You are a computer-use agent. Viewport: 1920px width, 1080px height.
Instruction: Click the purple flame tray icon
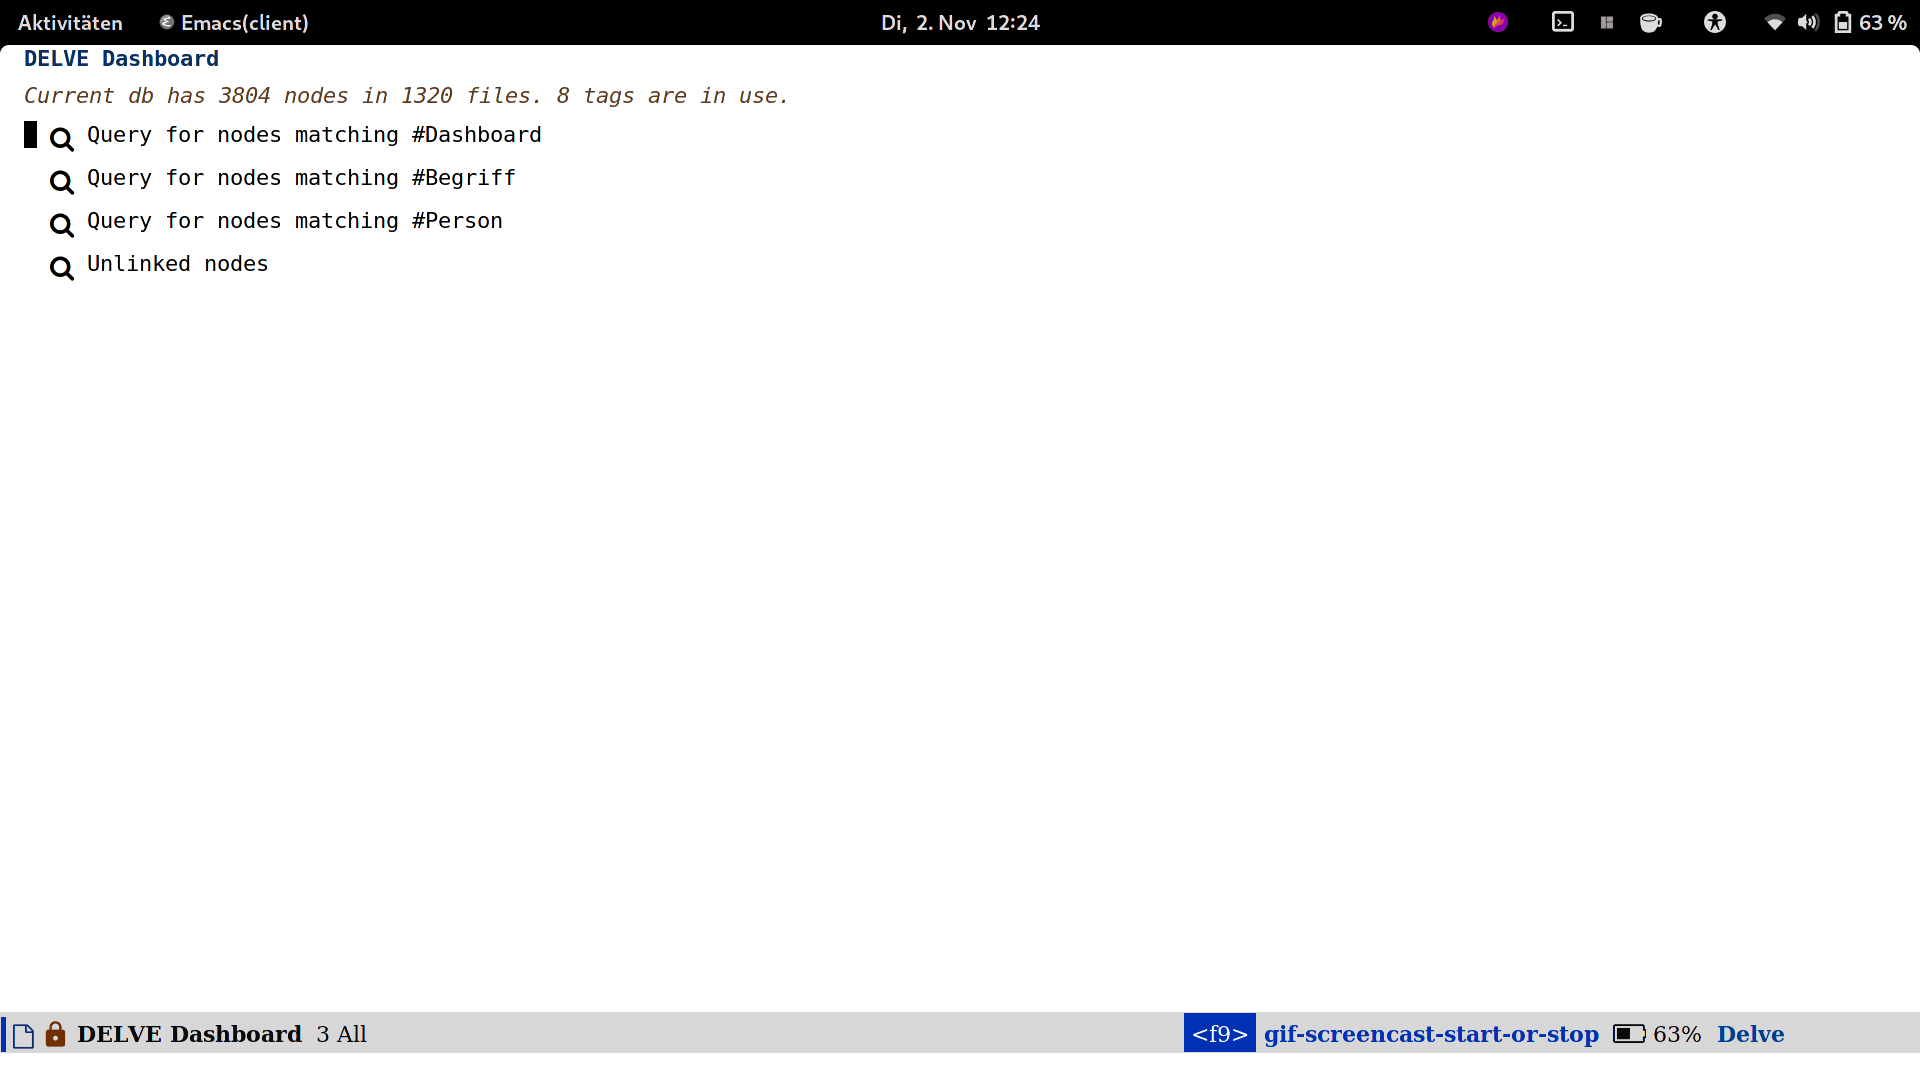tap(1497, 22)
